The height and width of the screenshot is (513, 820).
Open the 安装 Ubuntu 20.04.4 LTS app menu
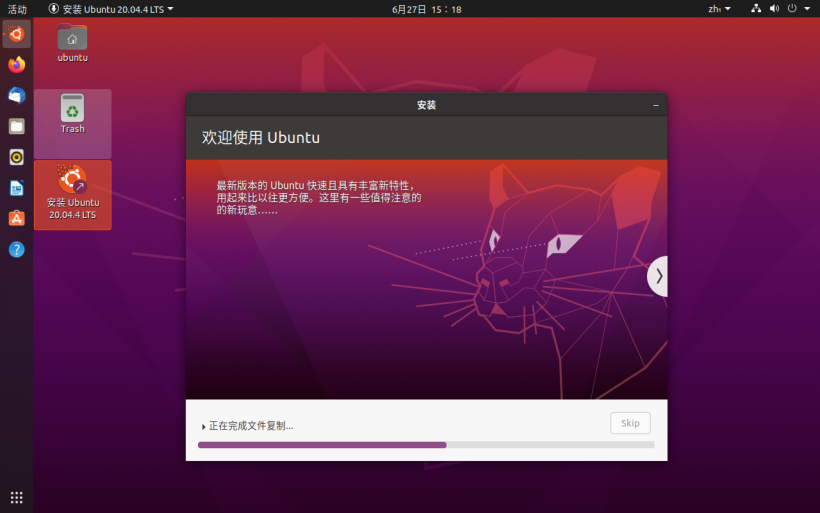[x=111, y=9]
